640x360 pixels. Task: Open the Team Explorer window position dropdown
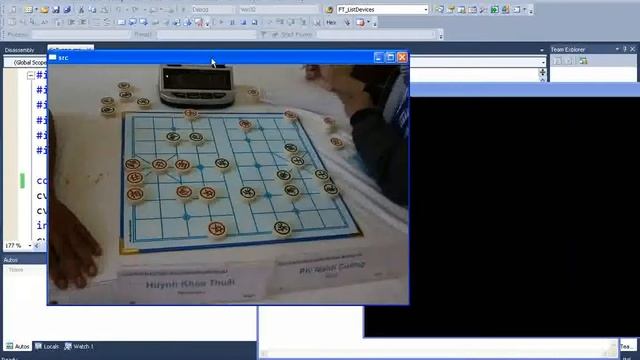(x=617, y=49)
